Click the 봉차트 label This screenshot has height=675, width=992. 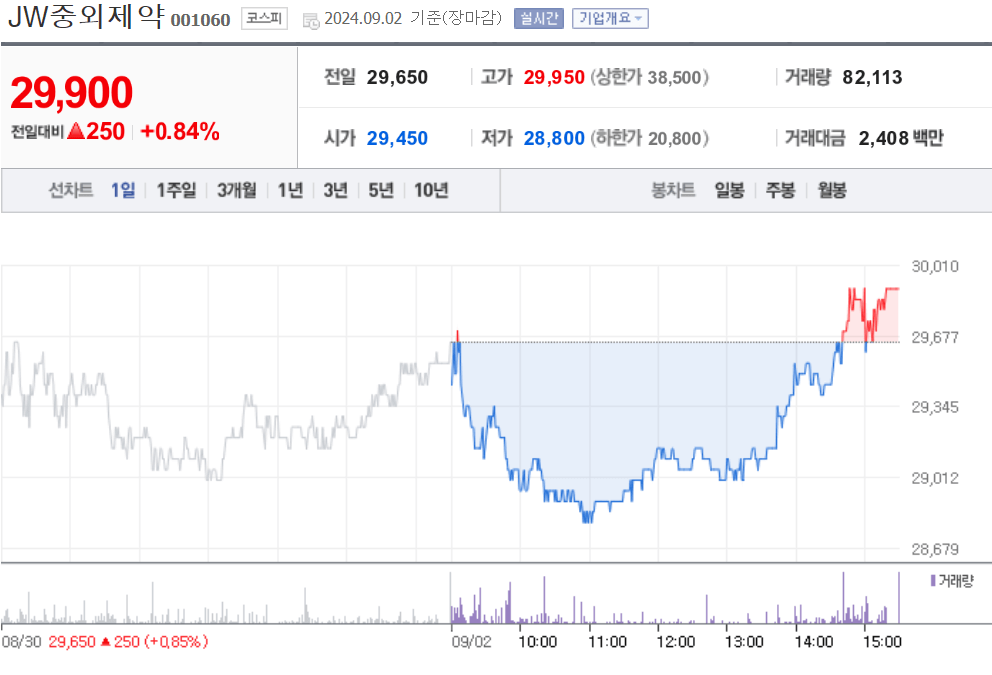coord(673,190)
